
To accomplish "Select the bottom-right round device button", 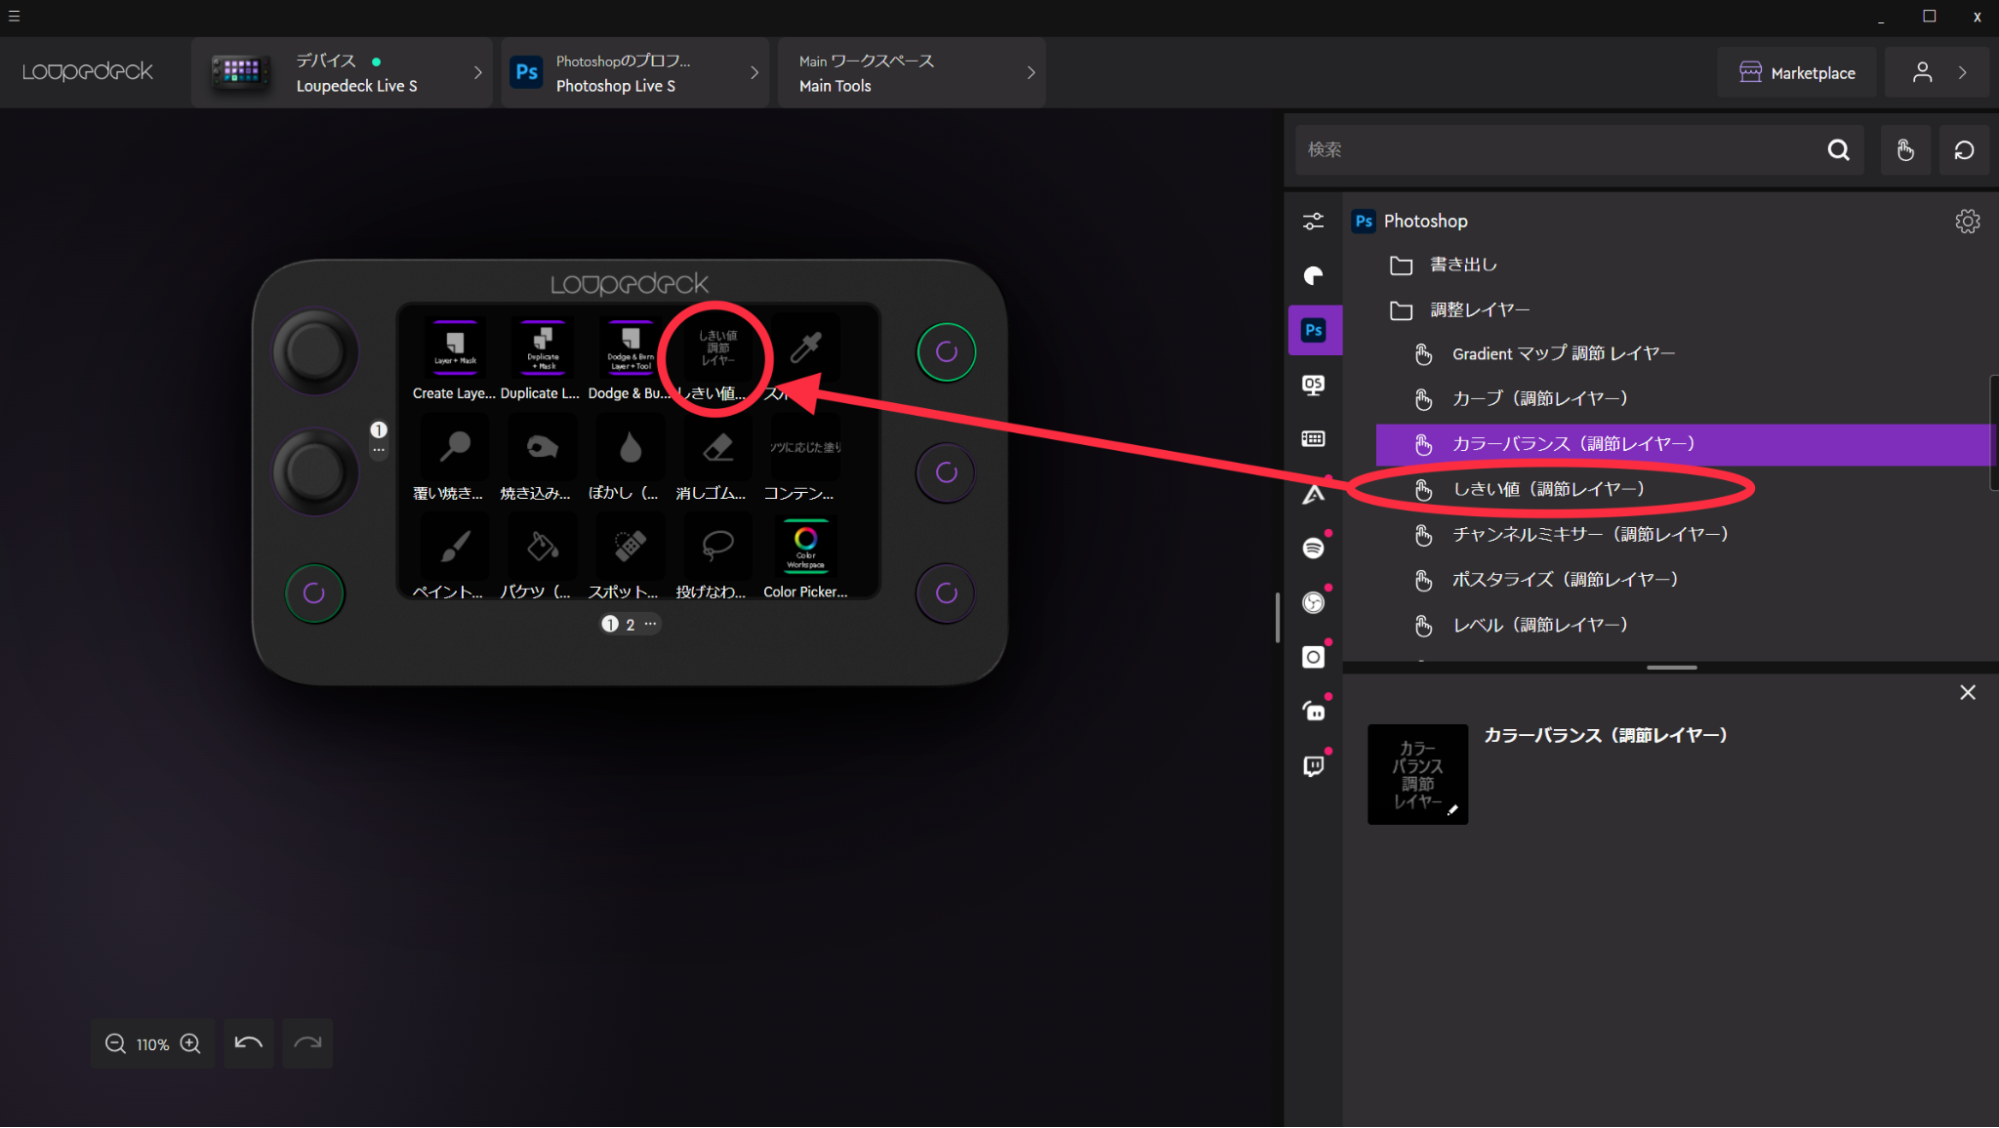I will coord(946,594).
